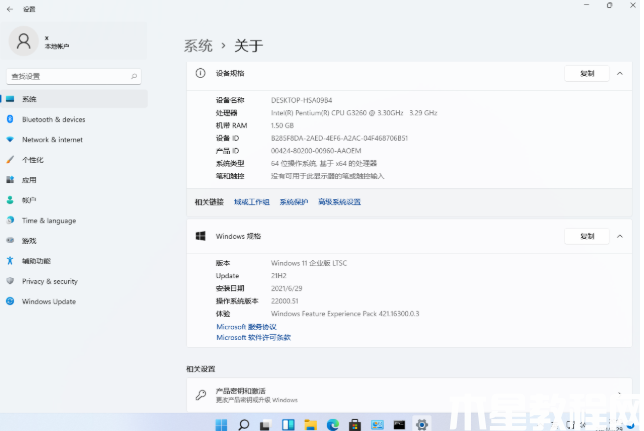Open 个性化 settings
Screen dimensions: 644x431
(x=74, y=160)
